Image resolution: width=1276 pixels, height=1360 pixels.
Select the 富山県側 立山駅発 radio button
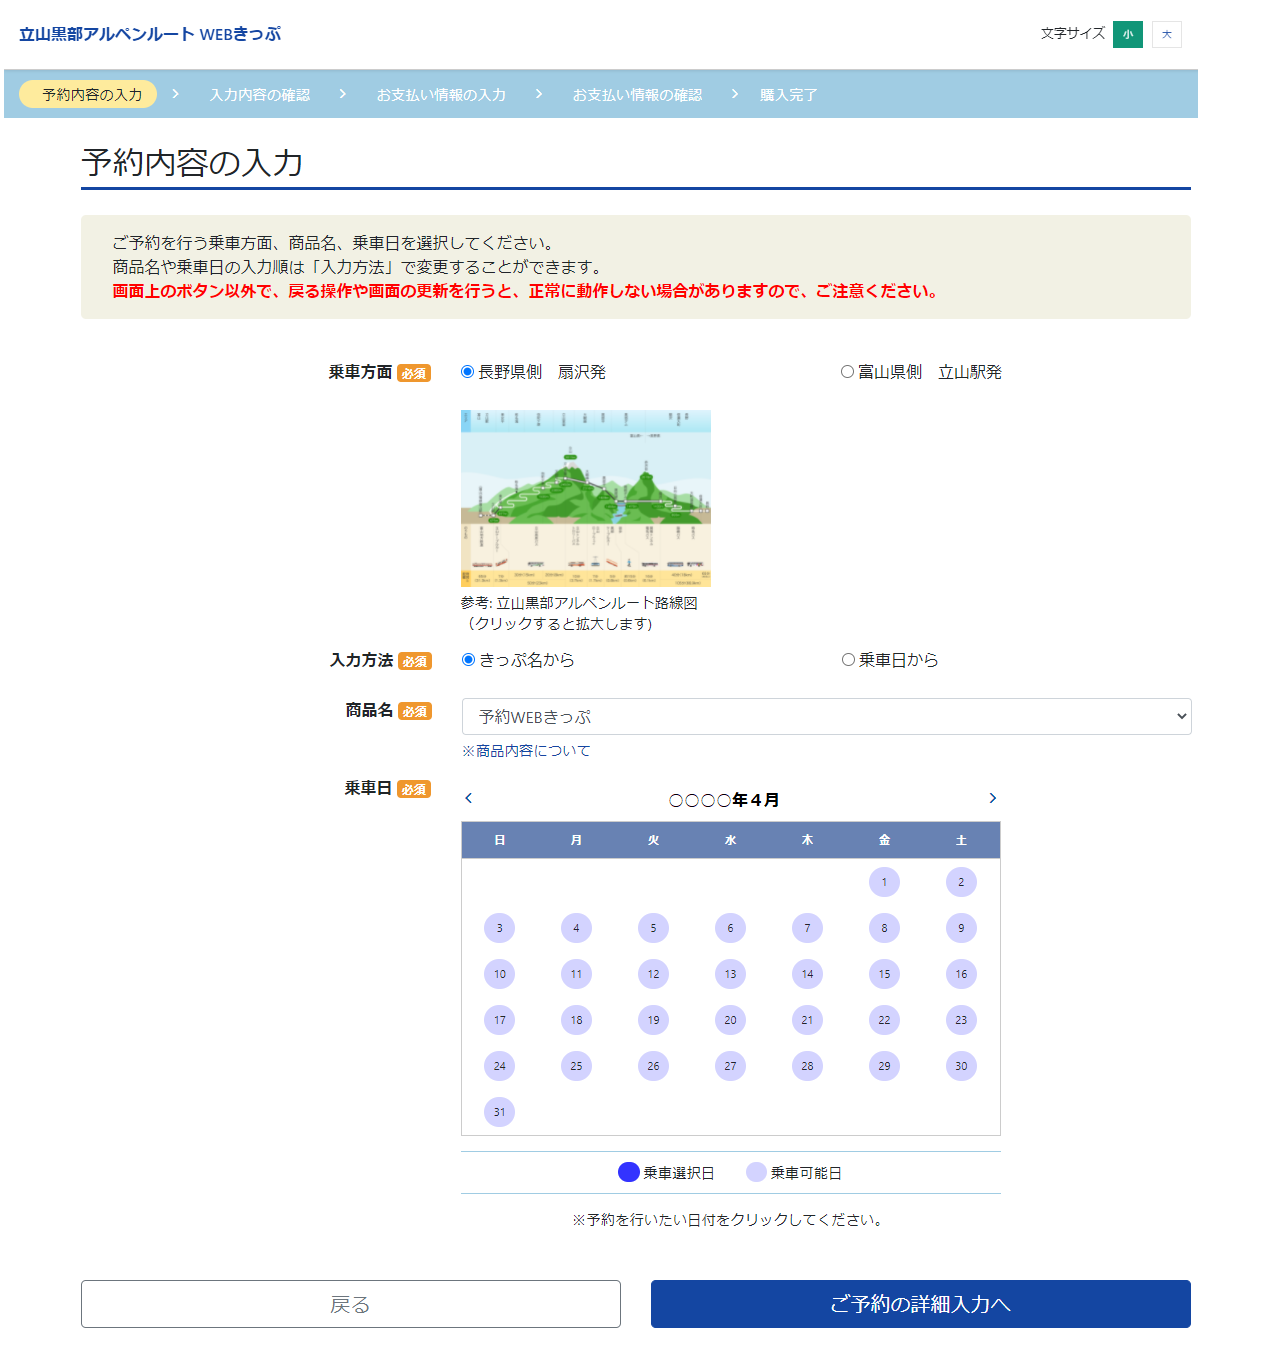(x=847, y=372)
